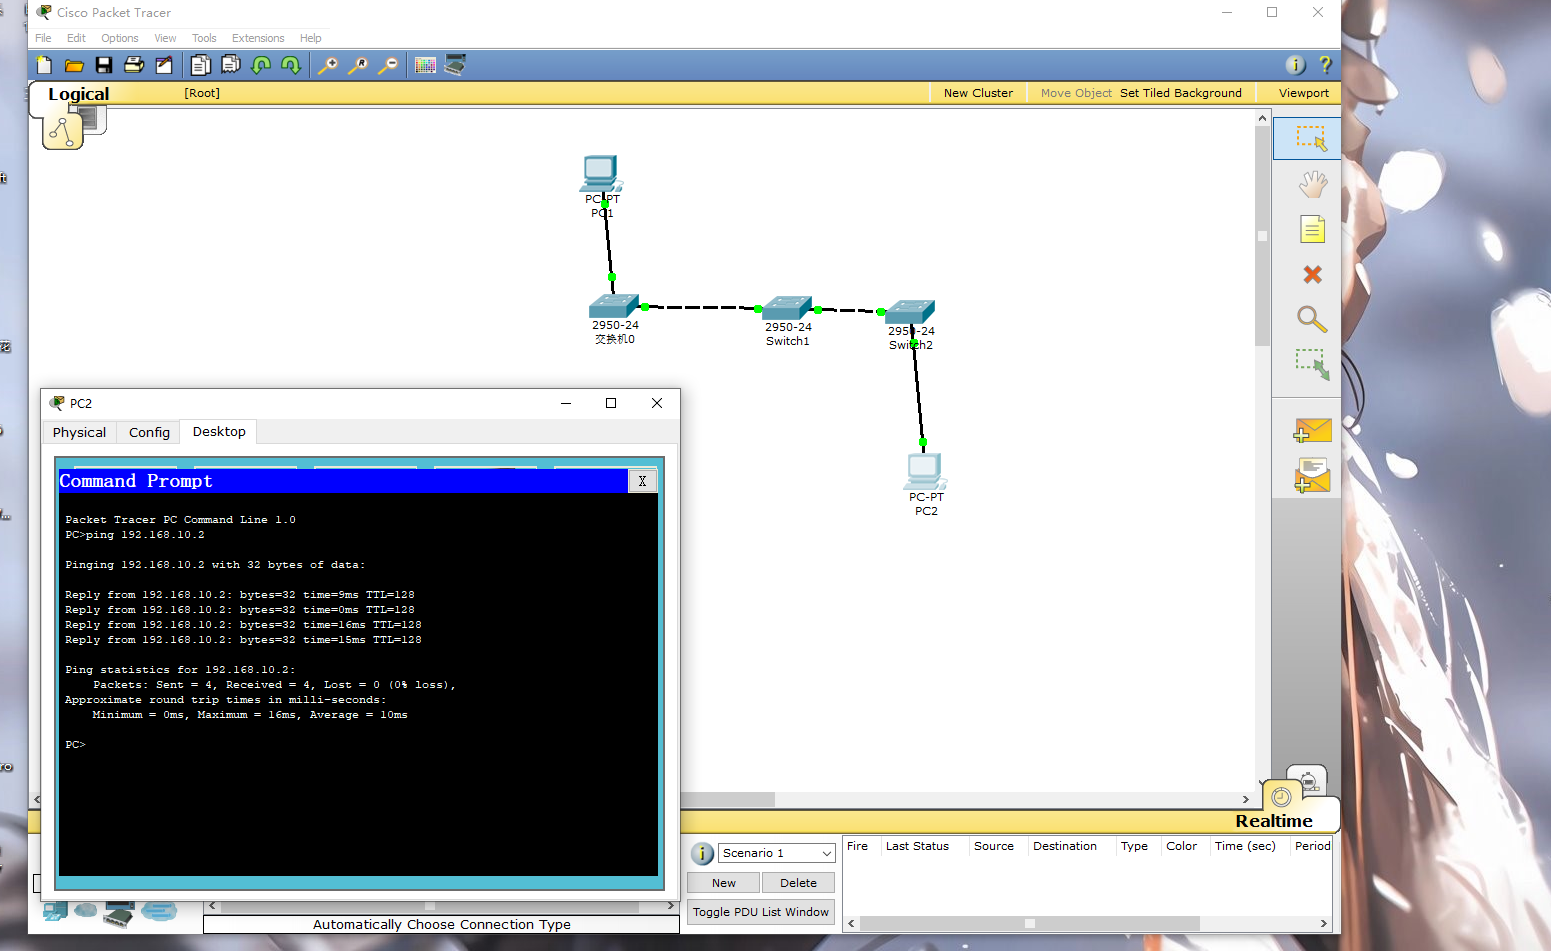Screen dimensions: 1551x951
Task: Select the Resize Shape tool
Action: pos(1312,364)
